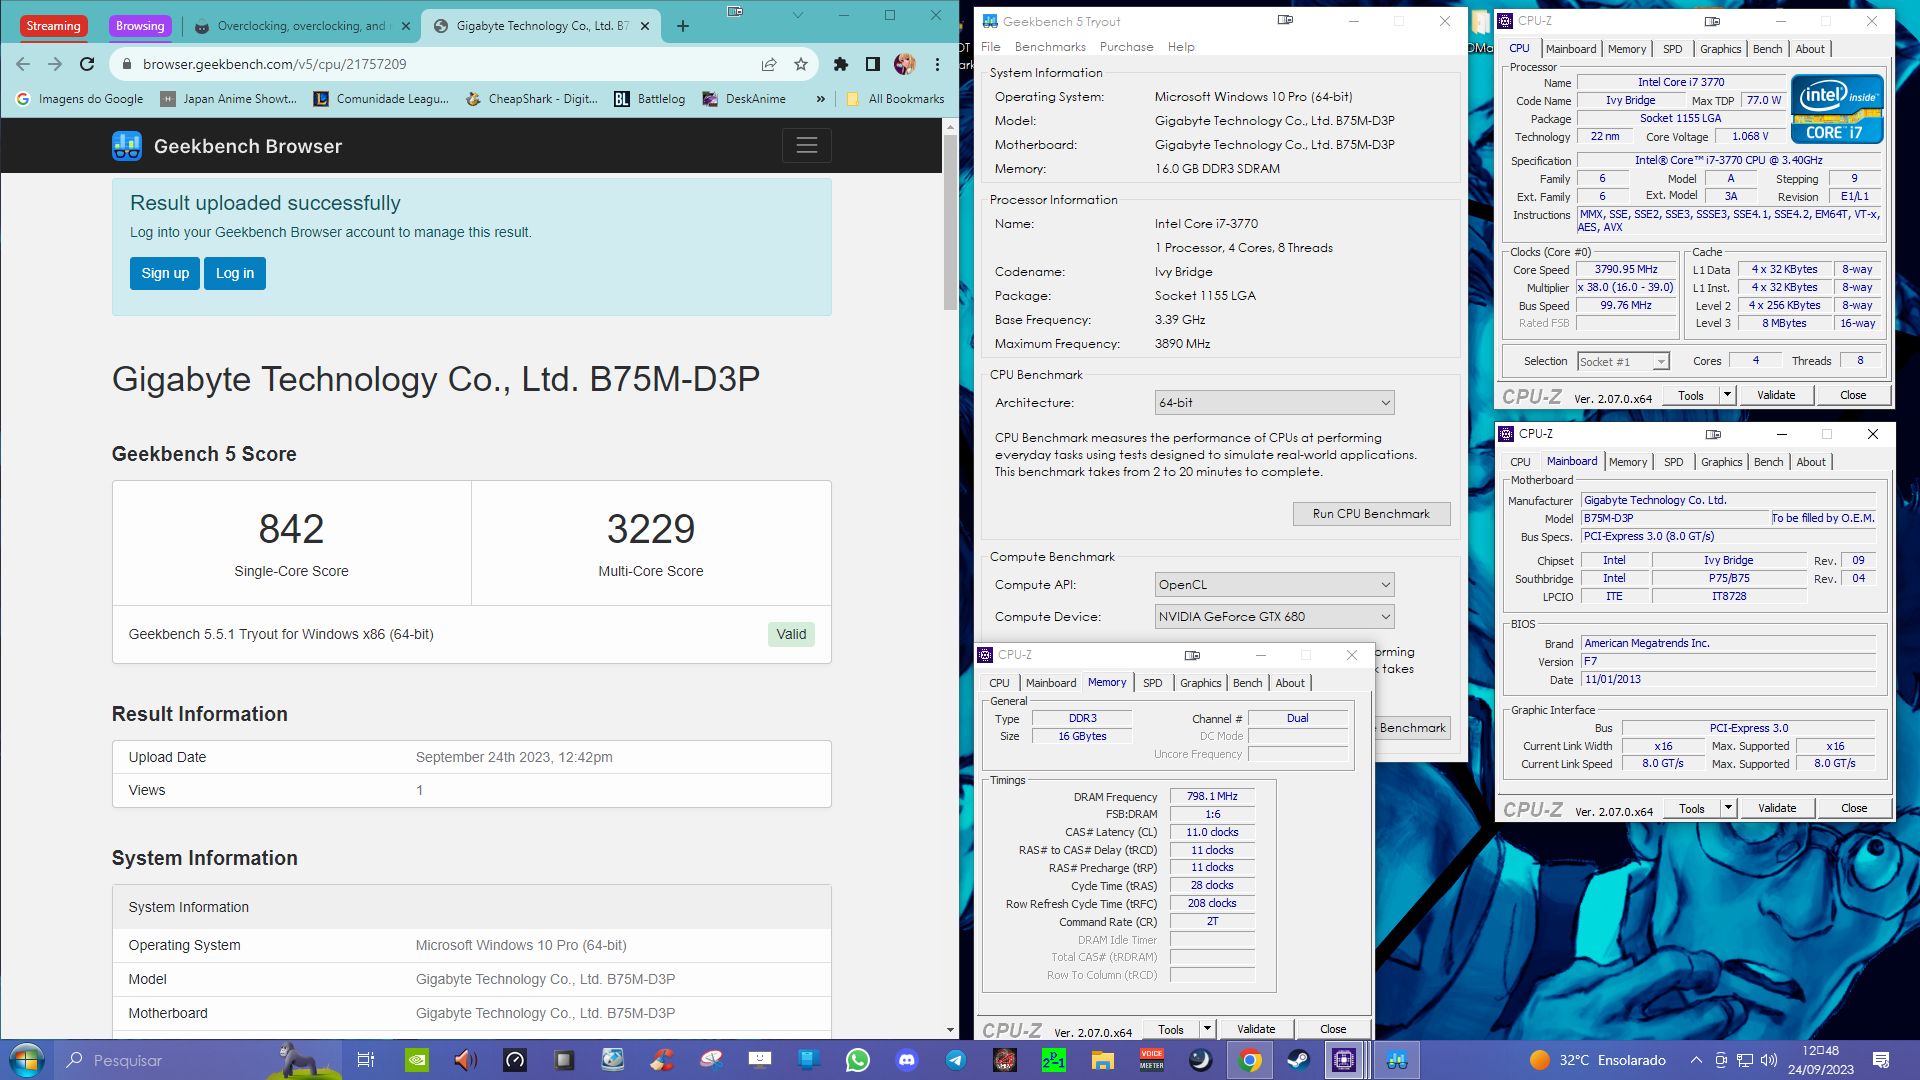Screen dimensions: 1920x1080
Task: Open Socket #1 selection dropdown in CPU-Z
Action: click(1623, 362)
